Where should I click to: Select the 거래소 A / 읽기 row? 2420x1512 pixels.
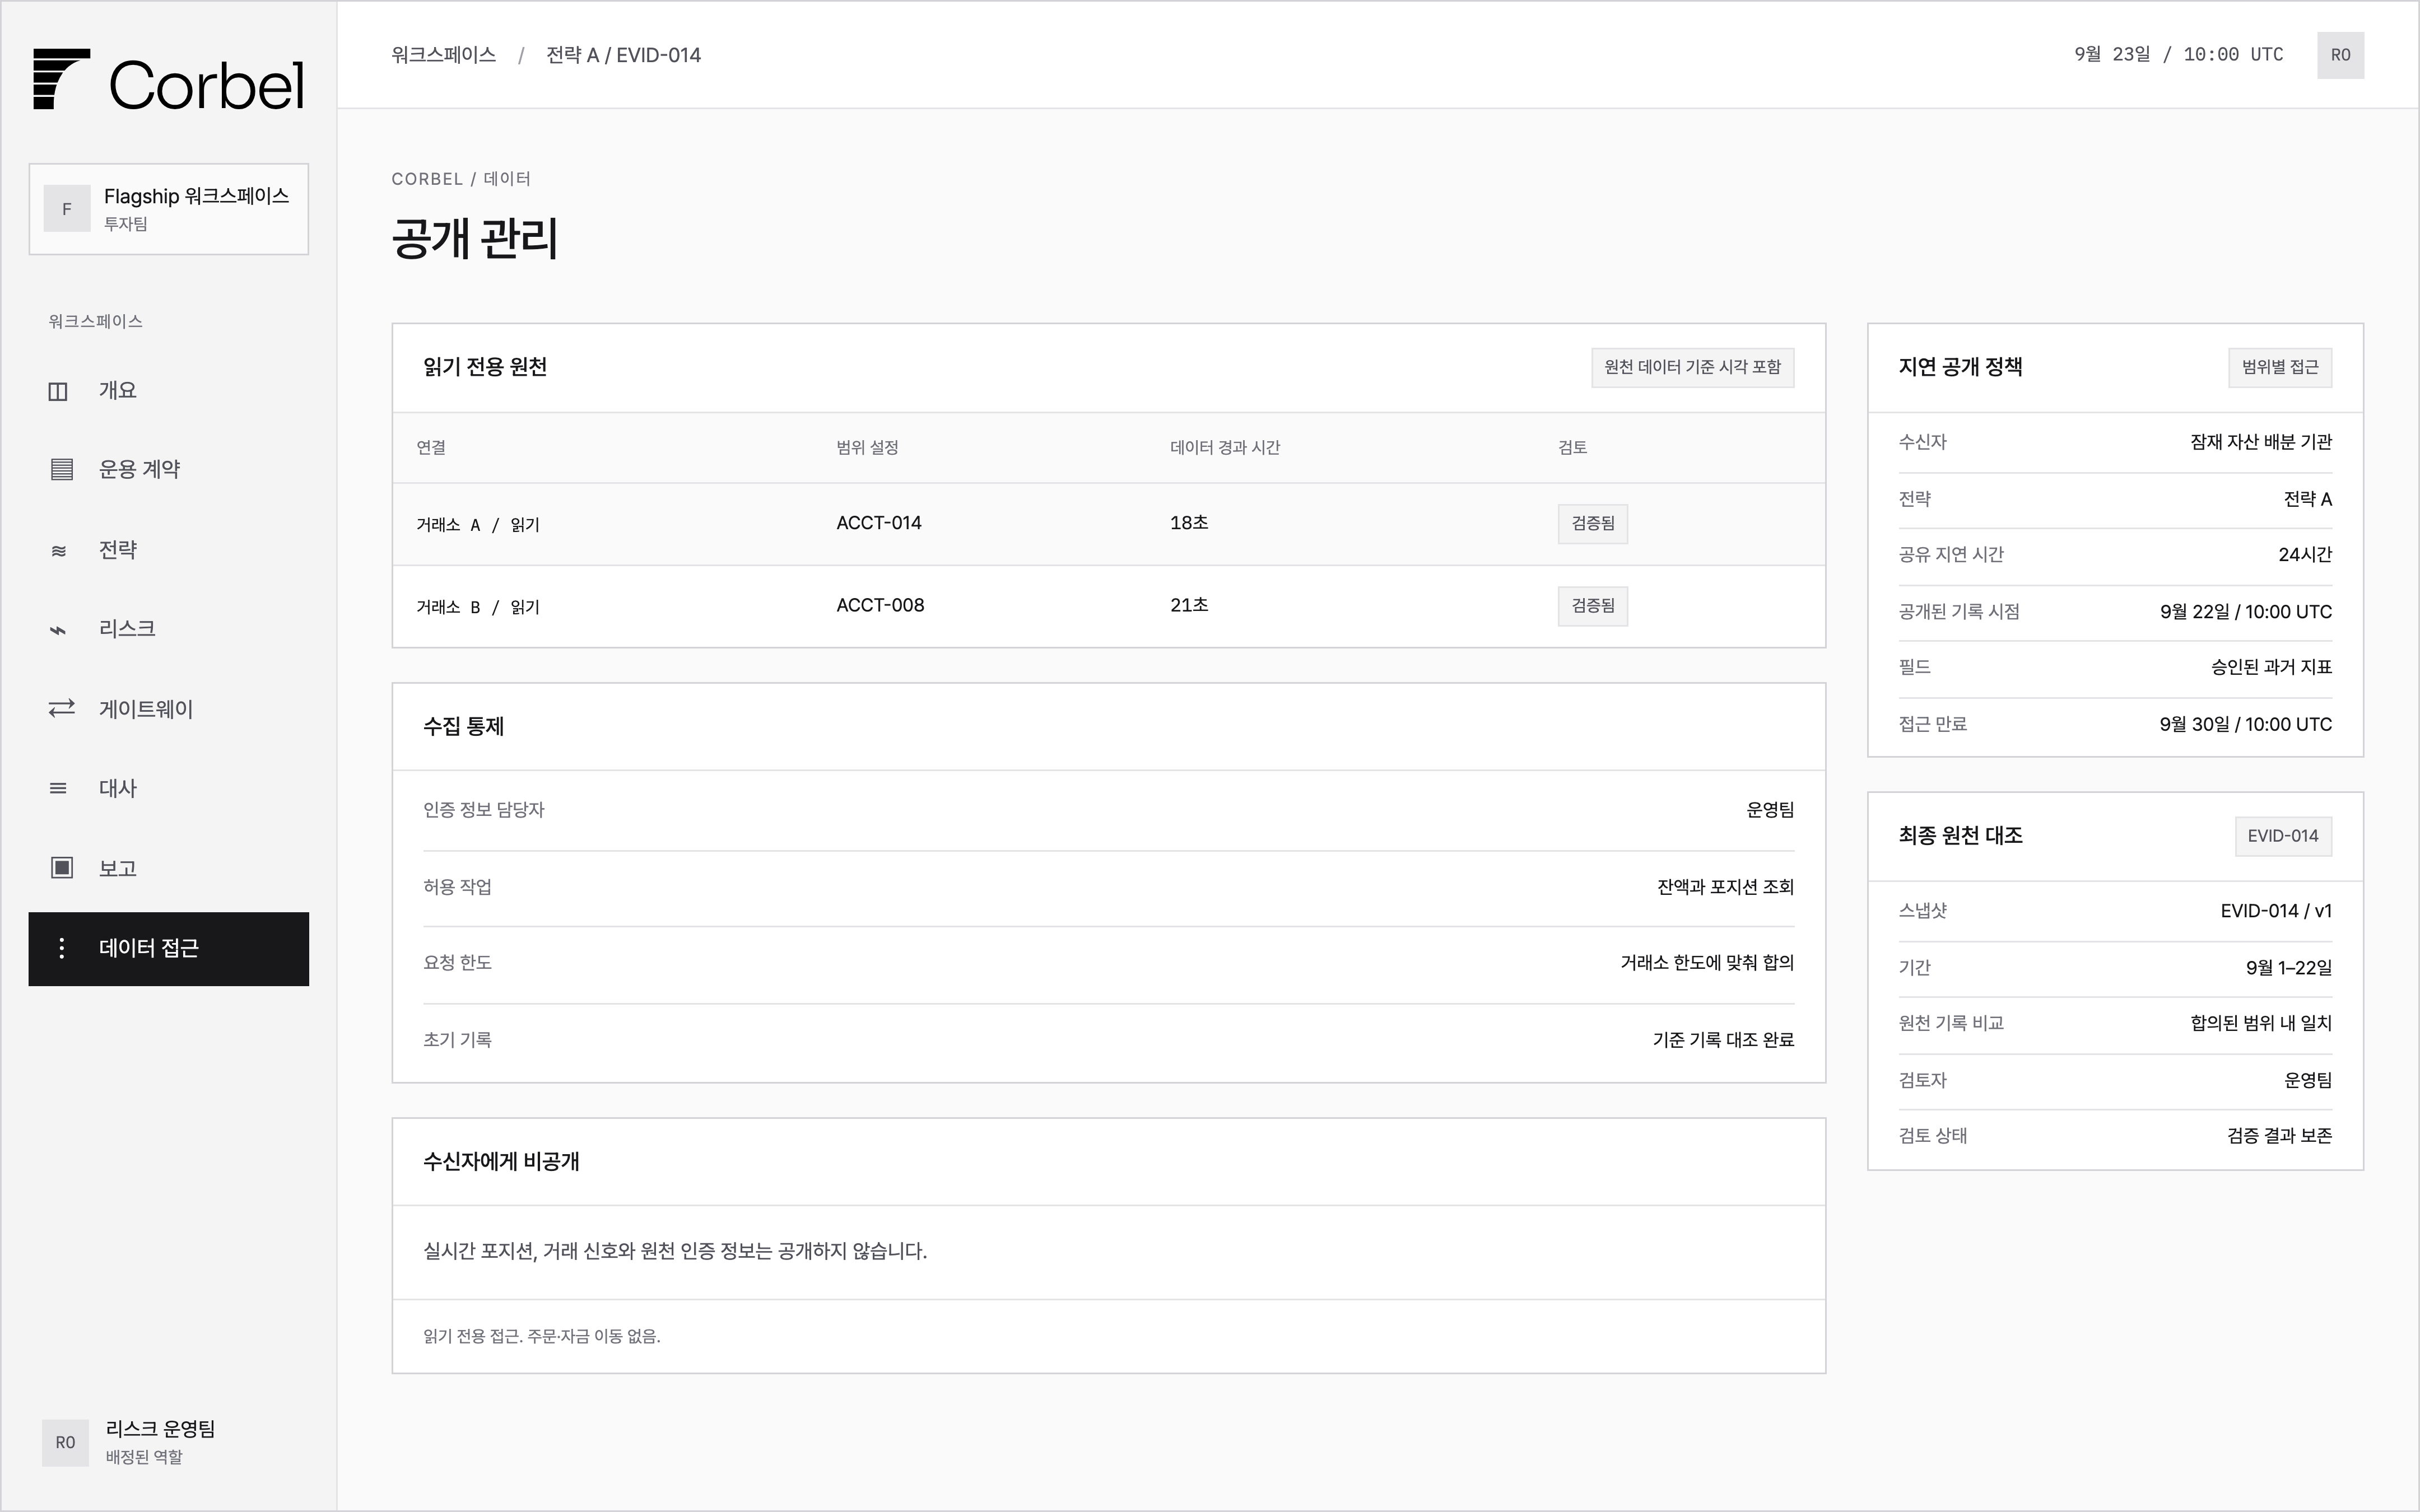click(1108, 524)
